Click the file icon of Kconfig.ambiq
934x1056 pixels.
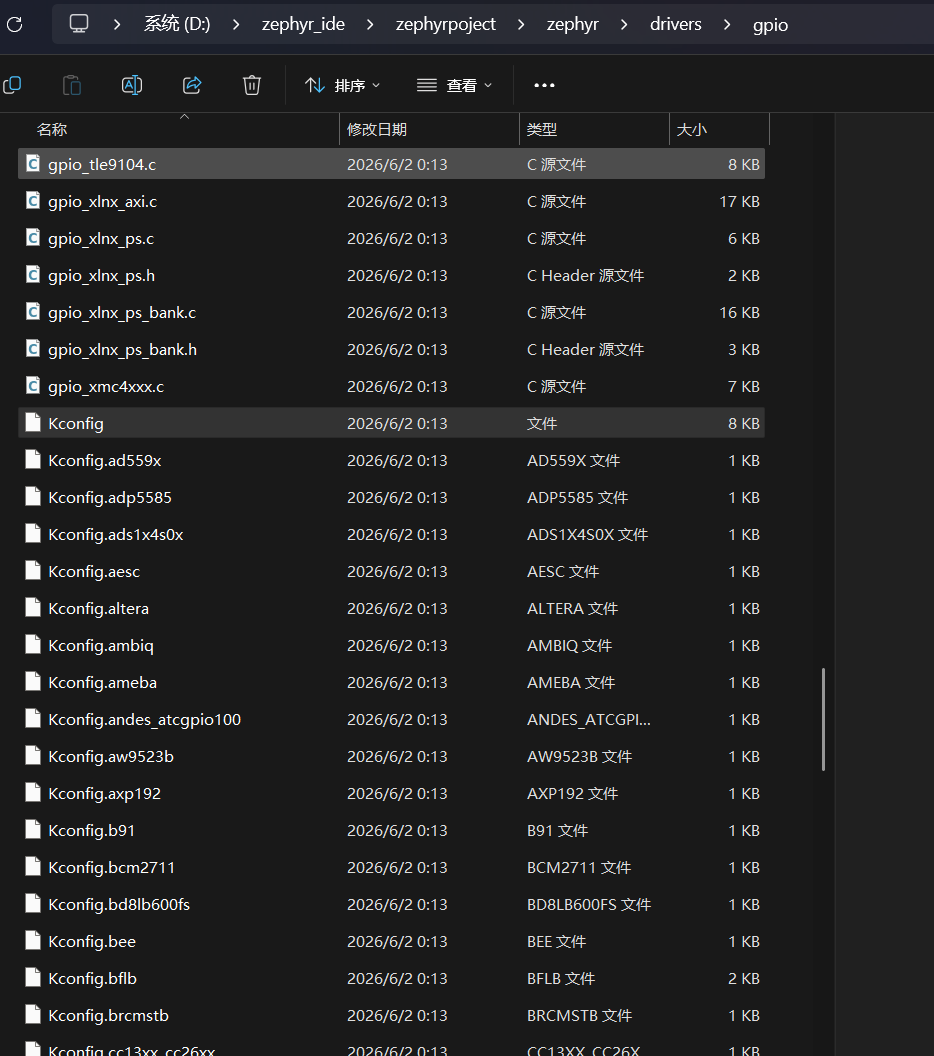[32, 645]
